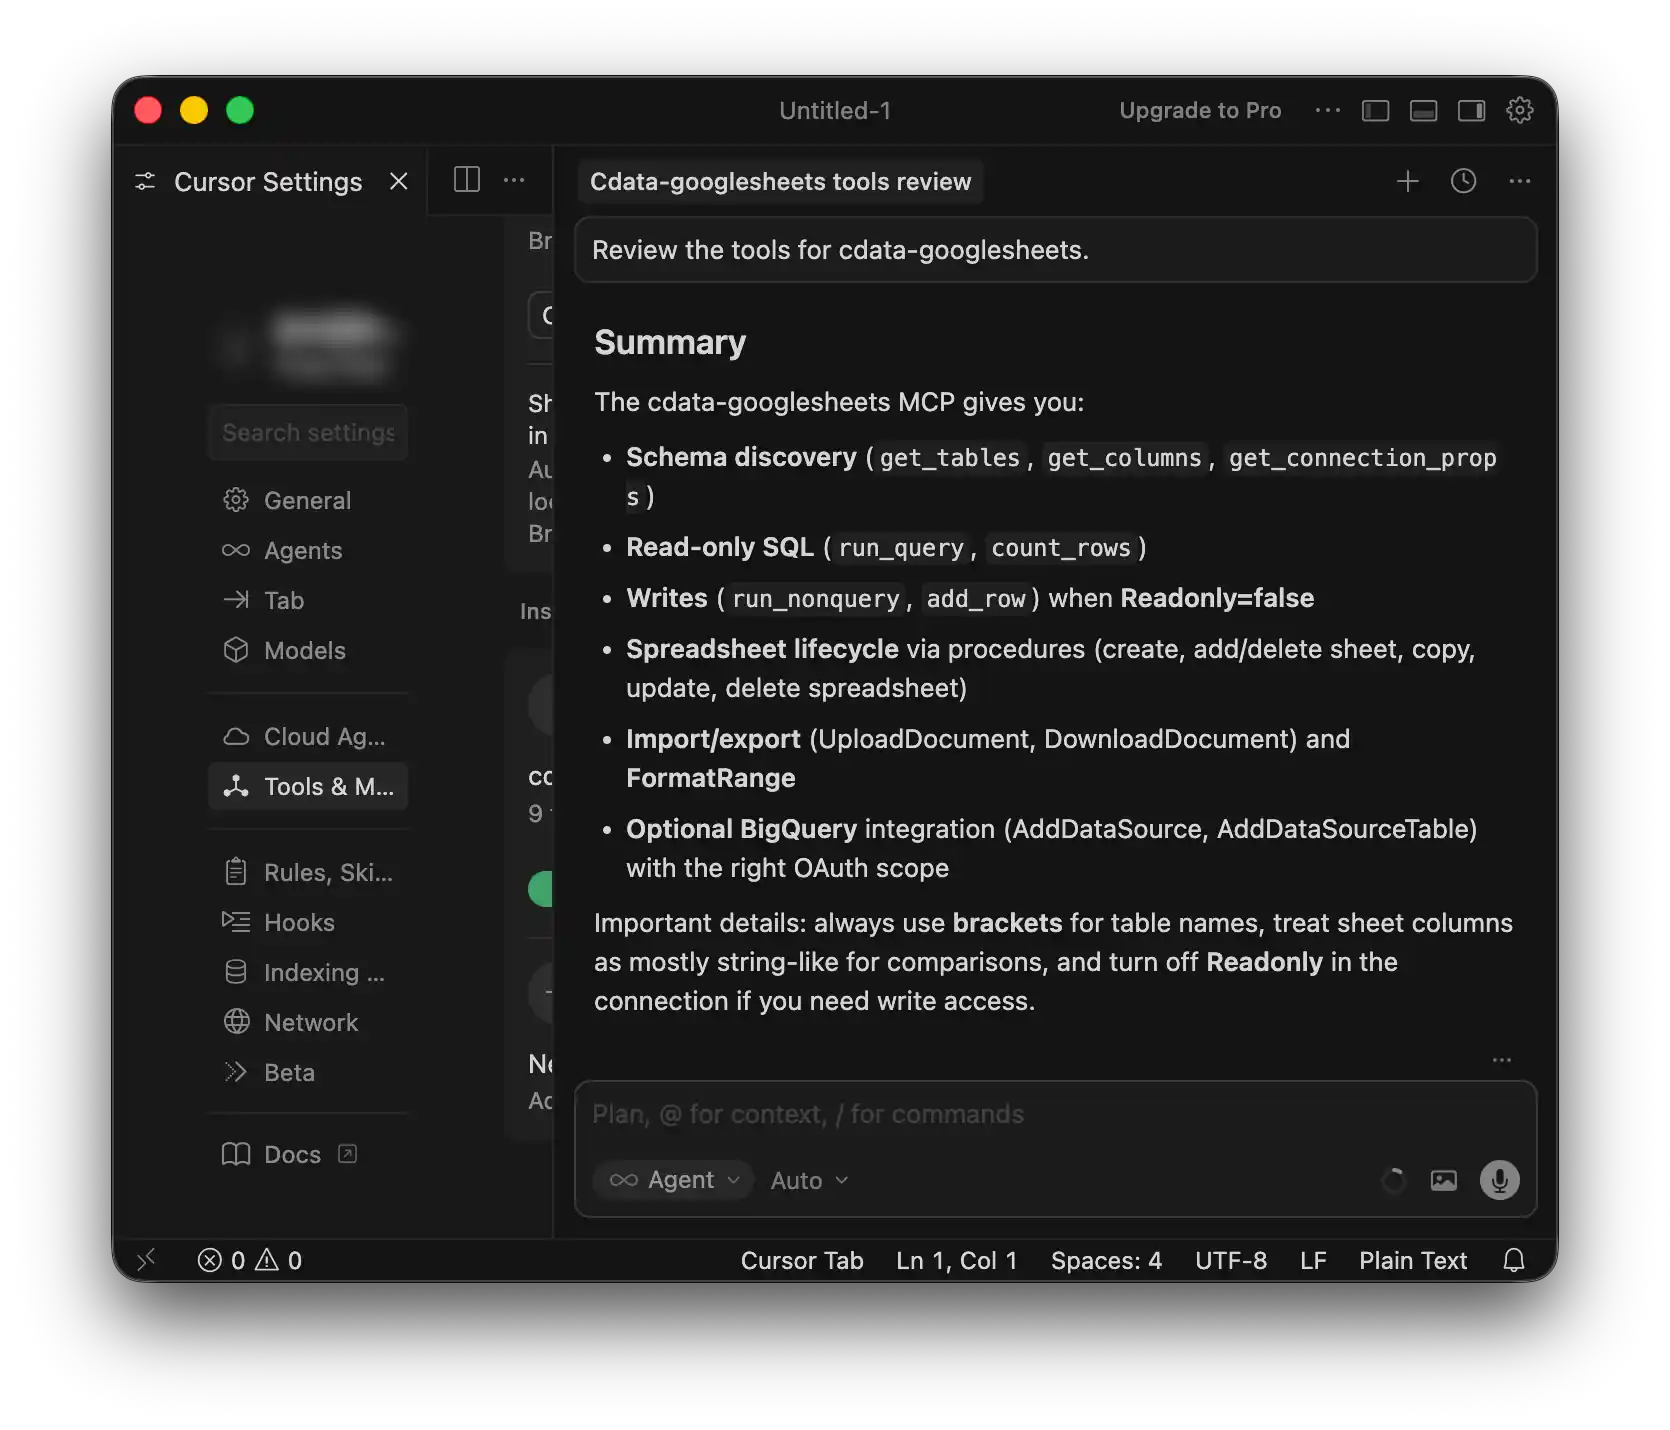Screen dimensions: 1670x1430
Task: Attach an image using the image icon
Action: pos(1443,1180)
